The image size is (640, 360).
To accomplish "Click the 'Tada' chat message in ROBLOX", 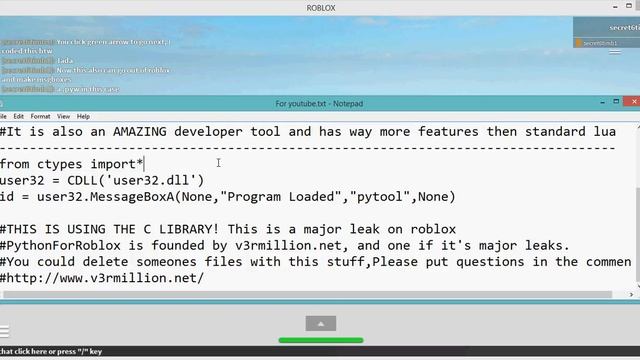I will click(37, 61).
